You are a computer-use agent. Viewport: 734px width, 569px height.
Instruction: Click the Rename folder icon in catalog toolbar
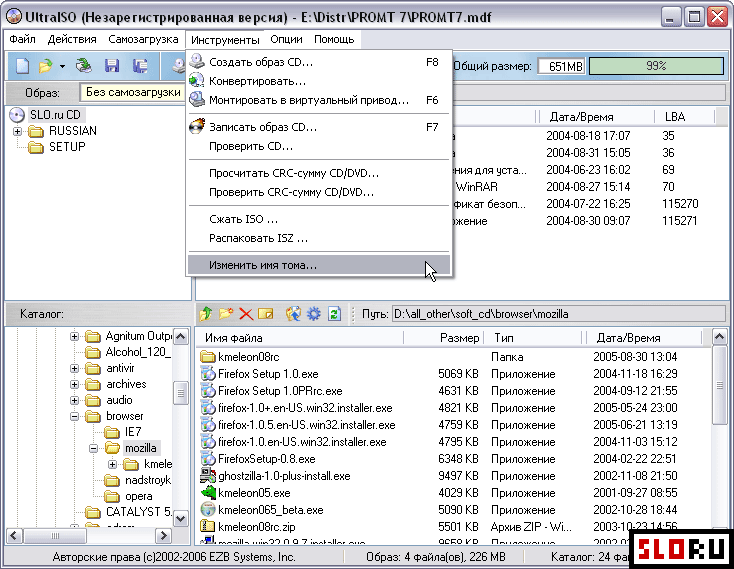click(x=265, y=314)
